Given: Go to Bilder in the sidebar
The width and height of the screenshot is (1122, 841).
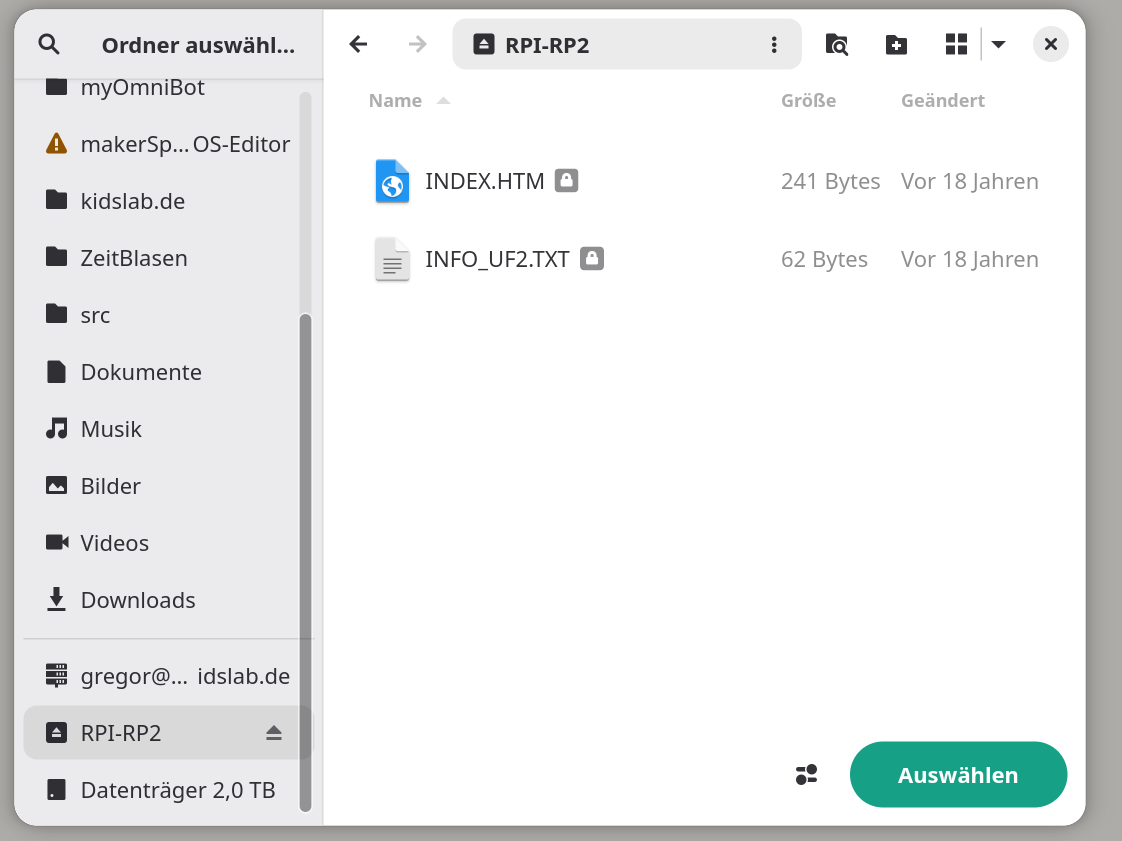Looking at the screenshot, I should [x=168, y=486].
